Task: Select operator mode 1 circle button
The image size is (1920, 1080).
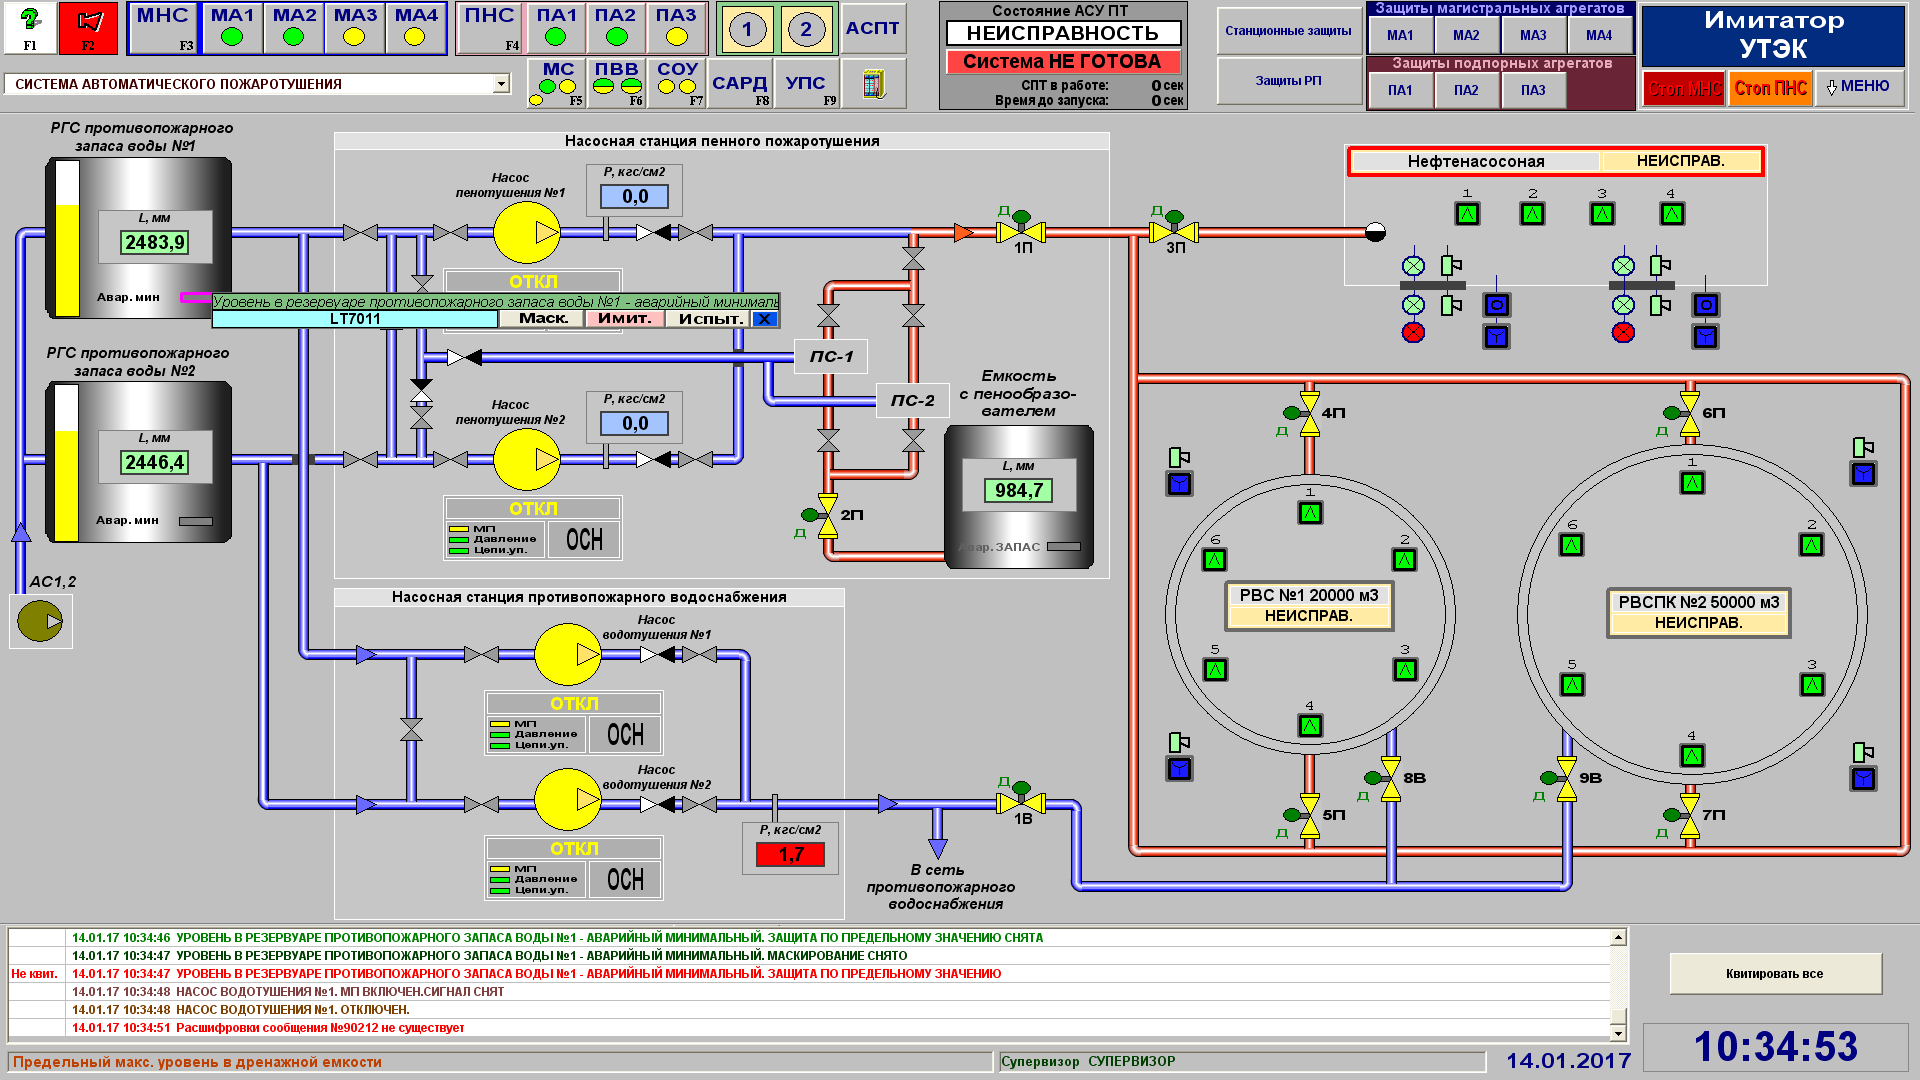Action: 747,29
